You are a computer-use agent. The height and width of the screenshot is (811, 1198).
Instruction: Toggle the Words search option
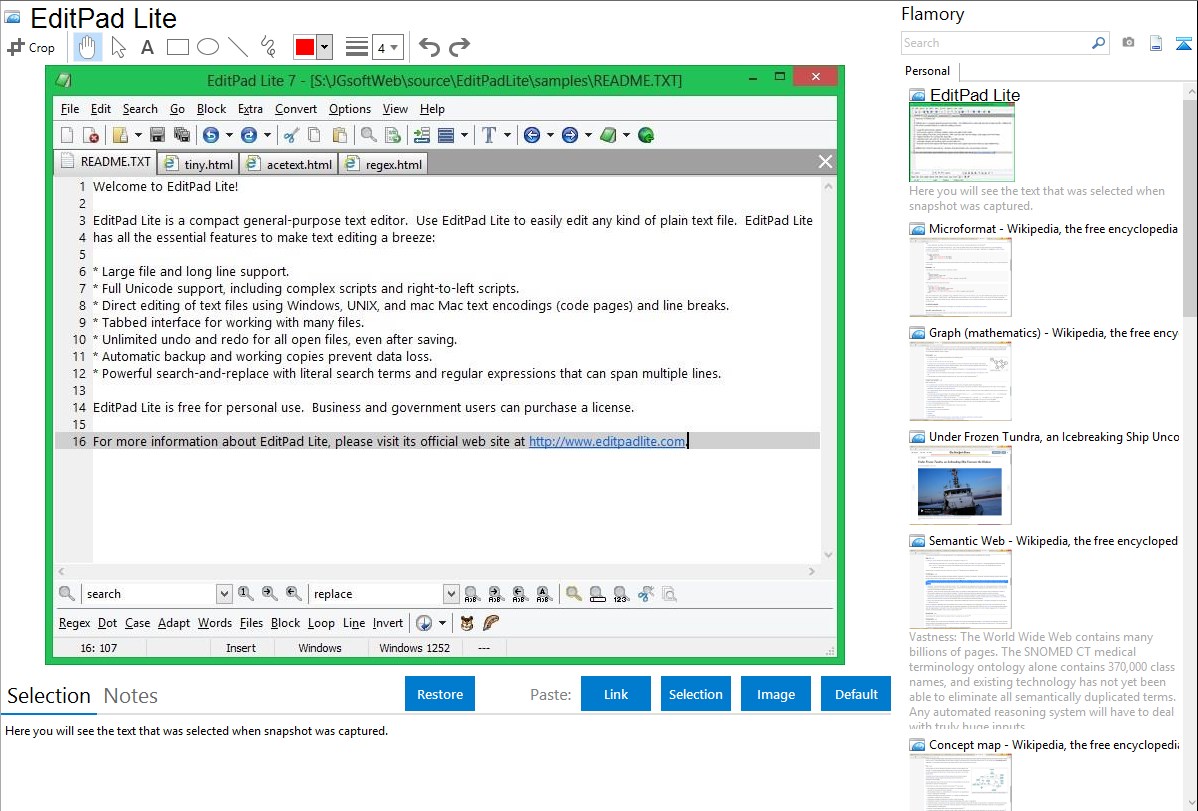215,623
